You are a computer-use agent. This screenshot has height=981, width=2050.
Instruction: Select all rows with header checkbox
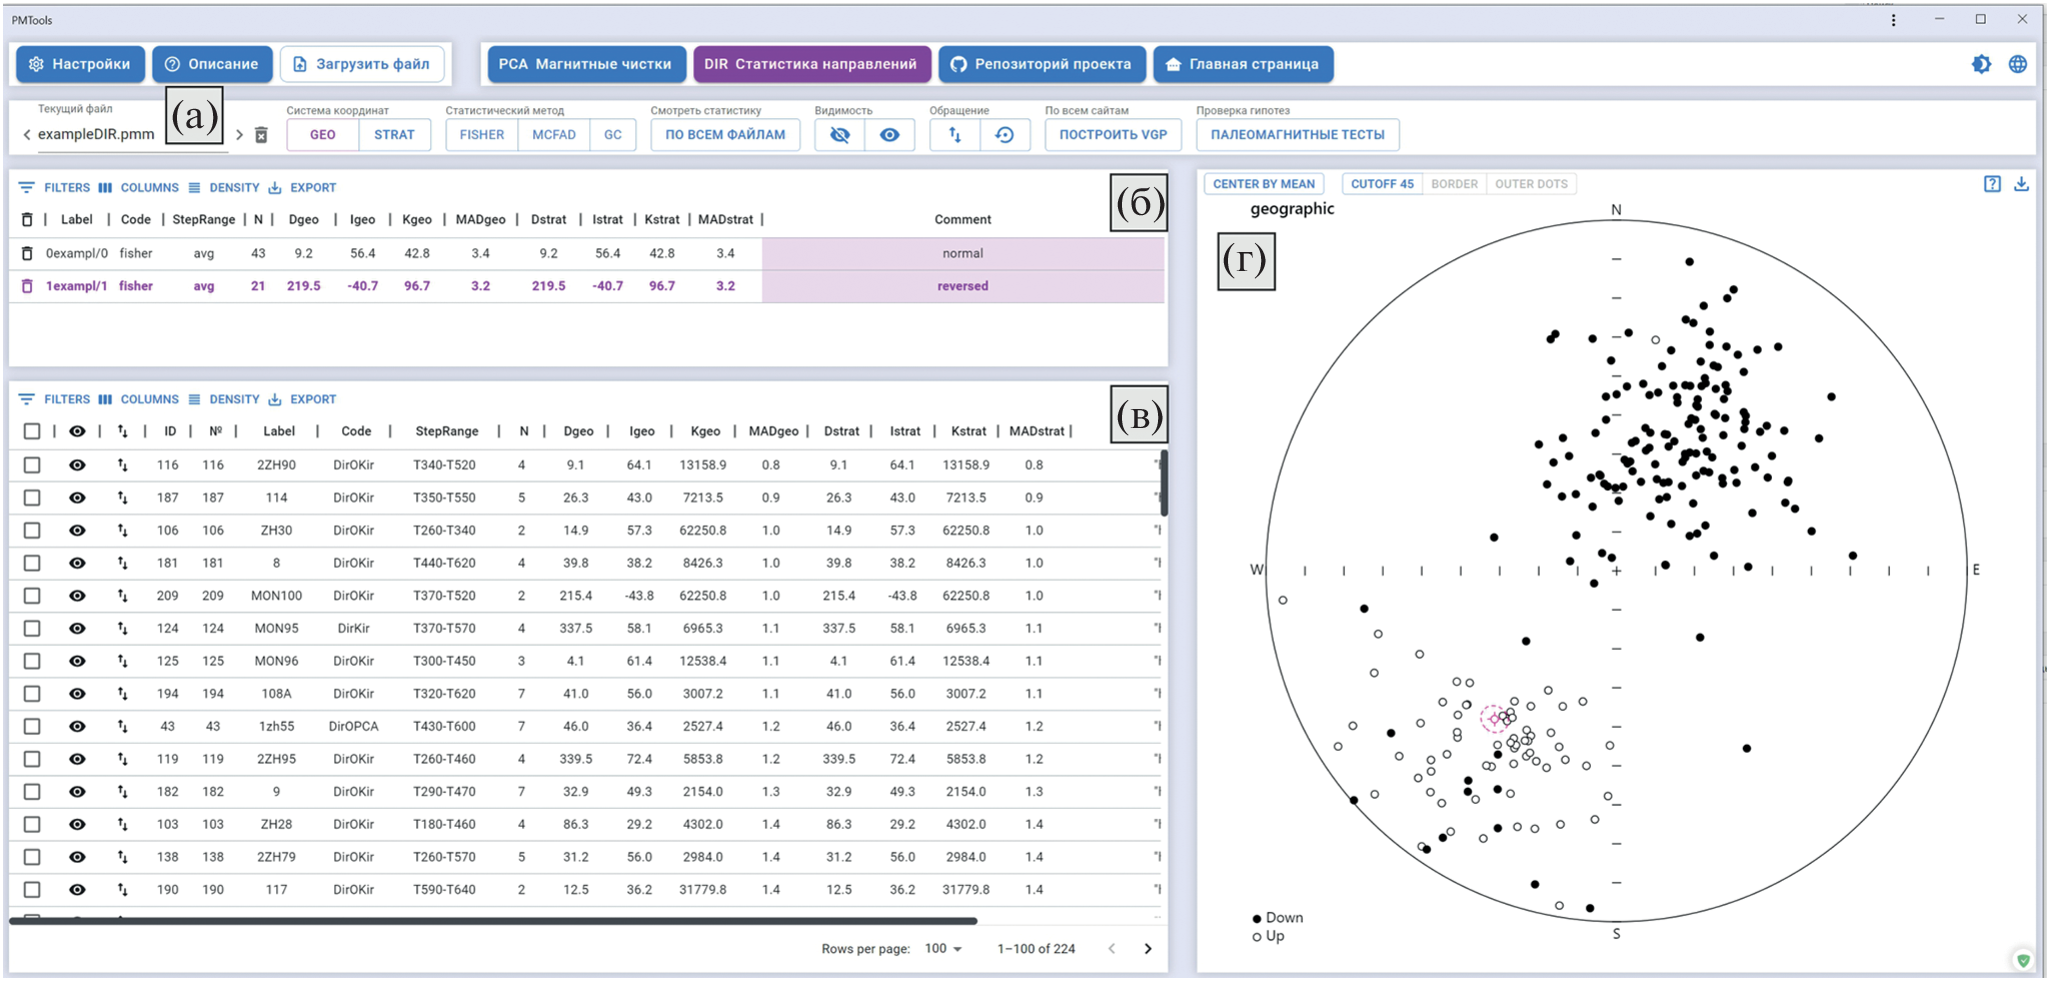32,431
